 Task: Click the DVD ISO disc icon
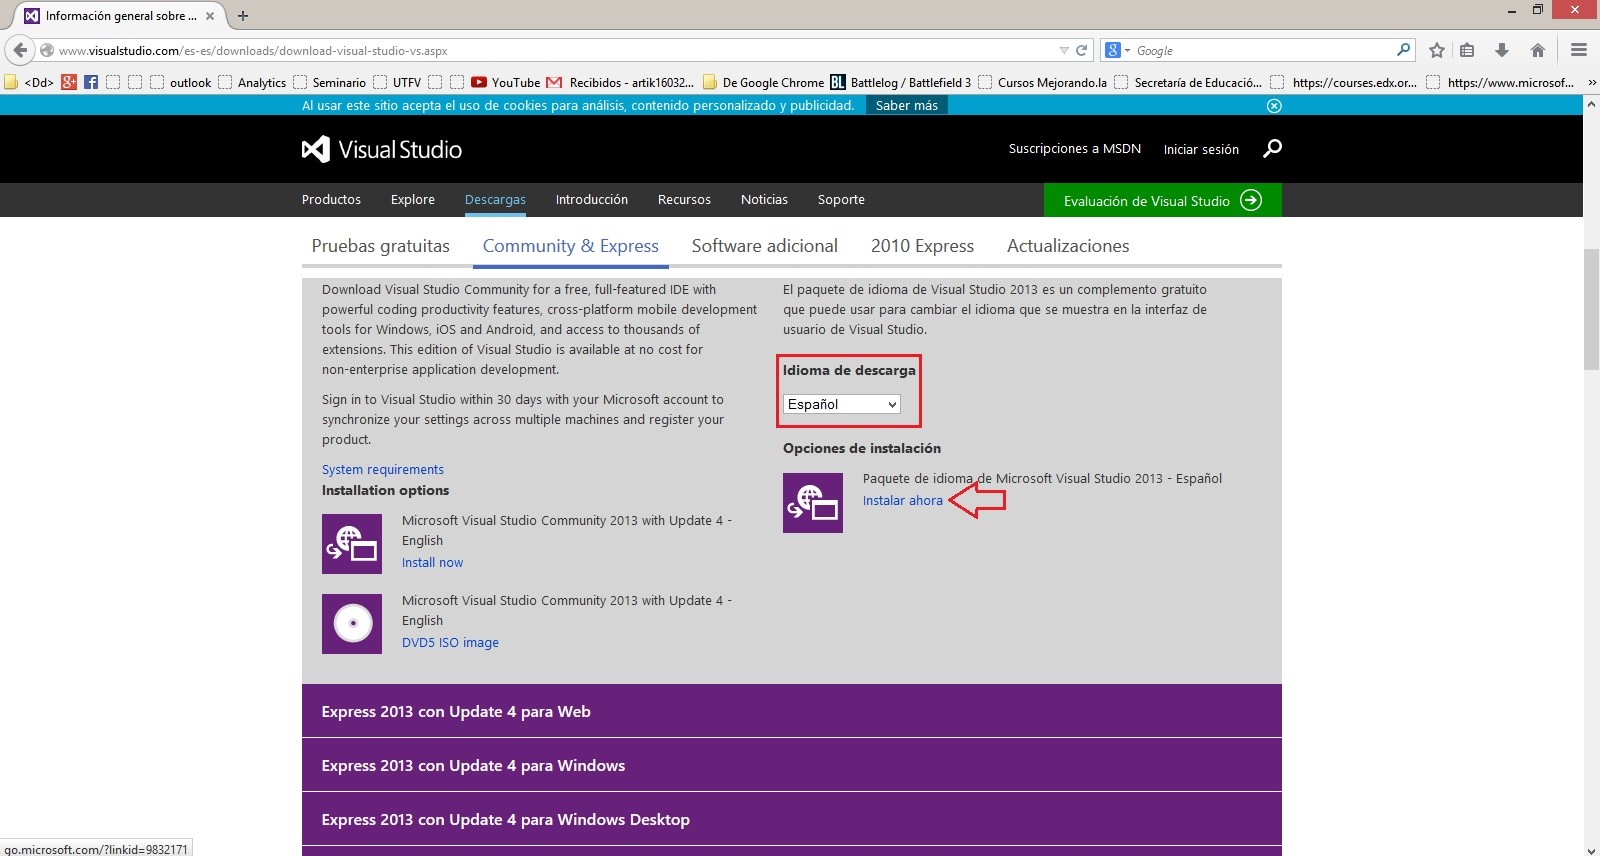coord(352,624)
